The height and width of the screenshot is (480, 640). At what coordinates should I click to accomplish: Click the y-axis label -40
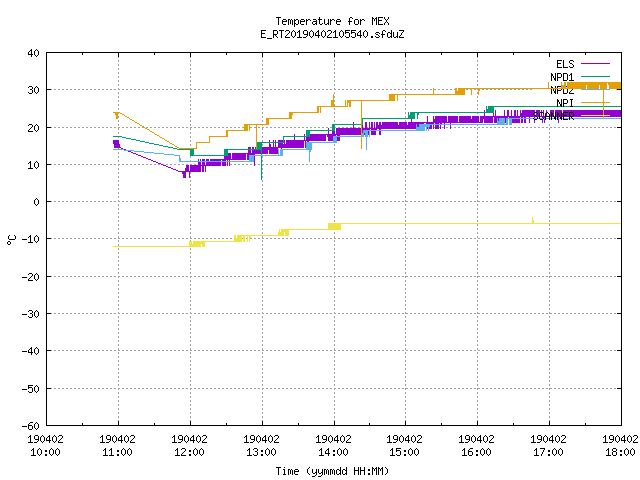point(31,351)
